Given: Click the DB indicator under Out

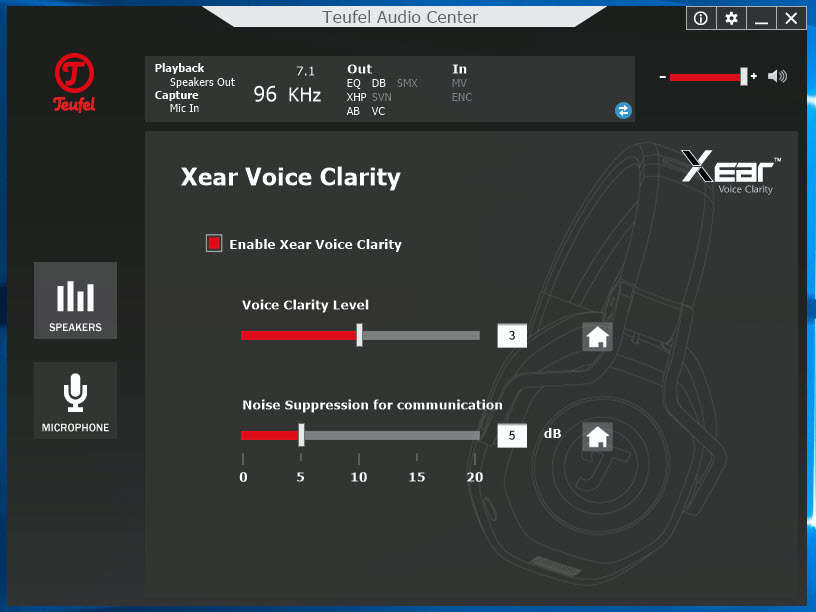Looking at the screenshot, I should point(378,83).
